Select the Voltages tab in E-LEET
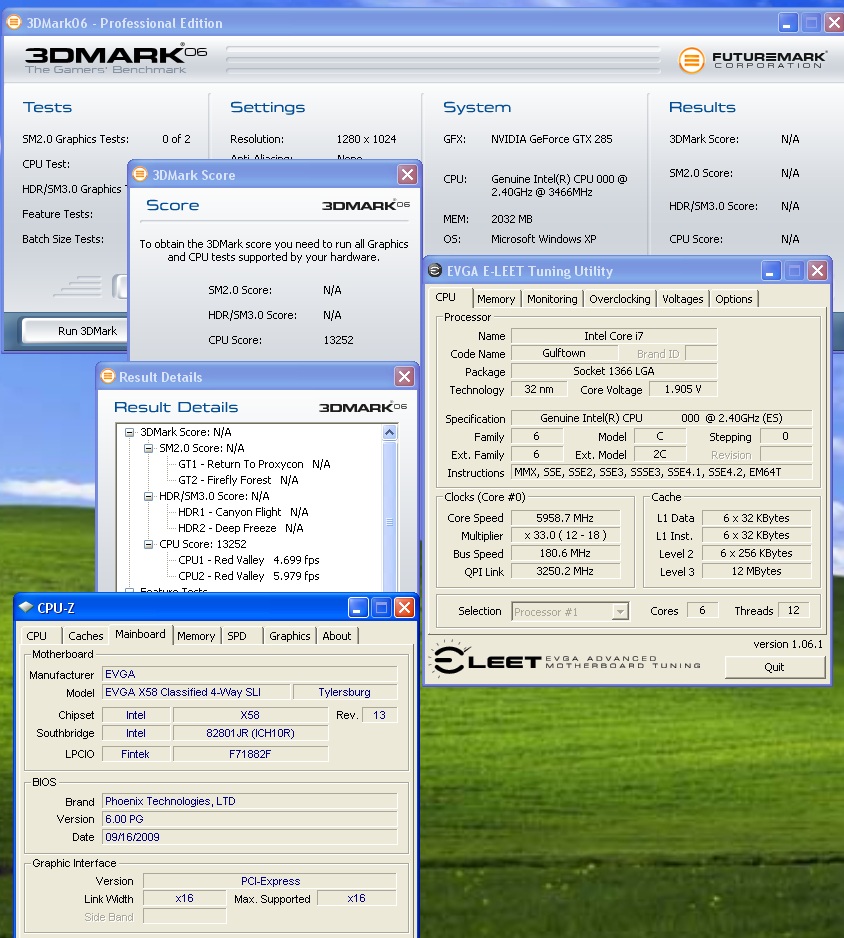This screenshot has width=844, height=938. 682,299
